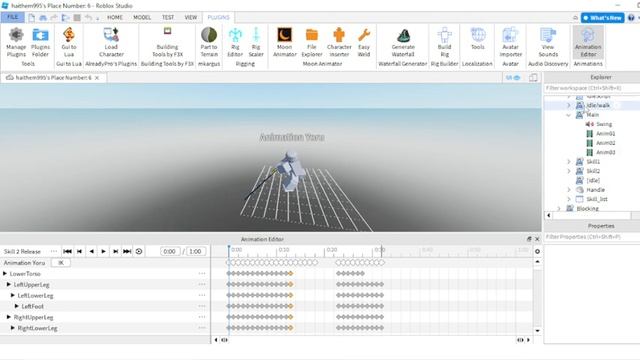Select the Part to Terrain plugin
This screenshot has height=360, width=640.
tap(209, 42)
